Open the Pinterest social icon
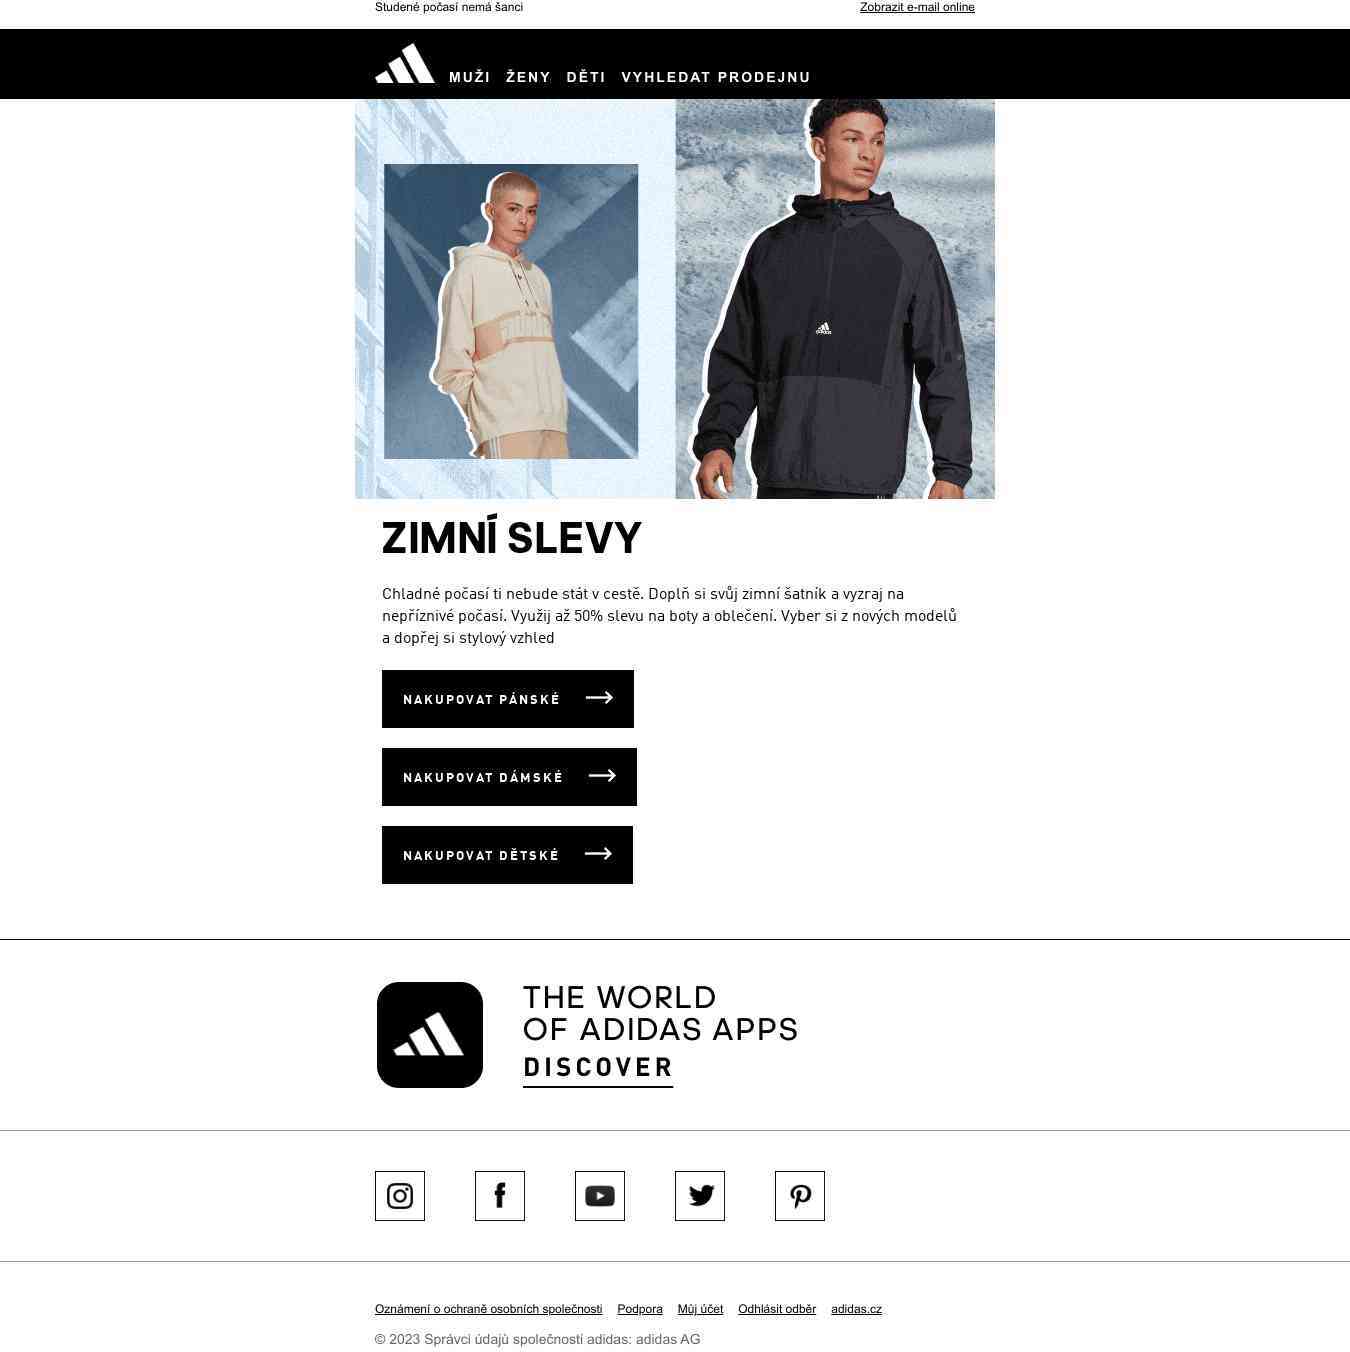Image resolution: width=1350 pixels, height=1352 pixels. pos(800,1196)
